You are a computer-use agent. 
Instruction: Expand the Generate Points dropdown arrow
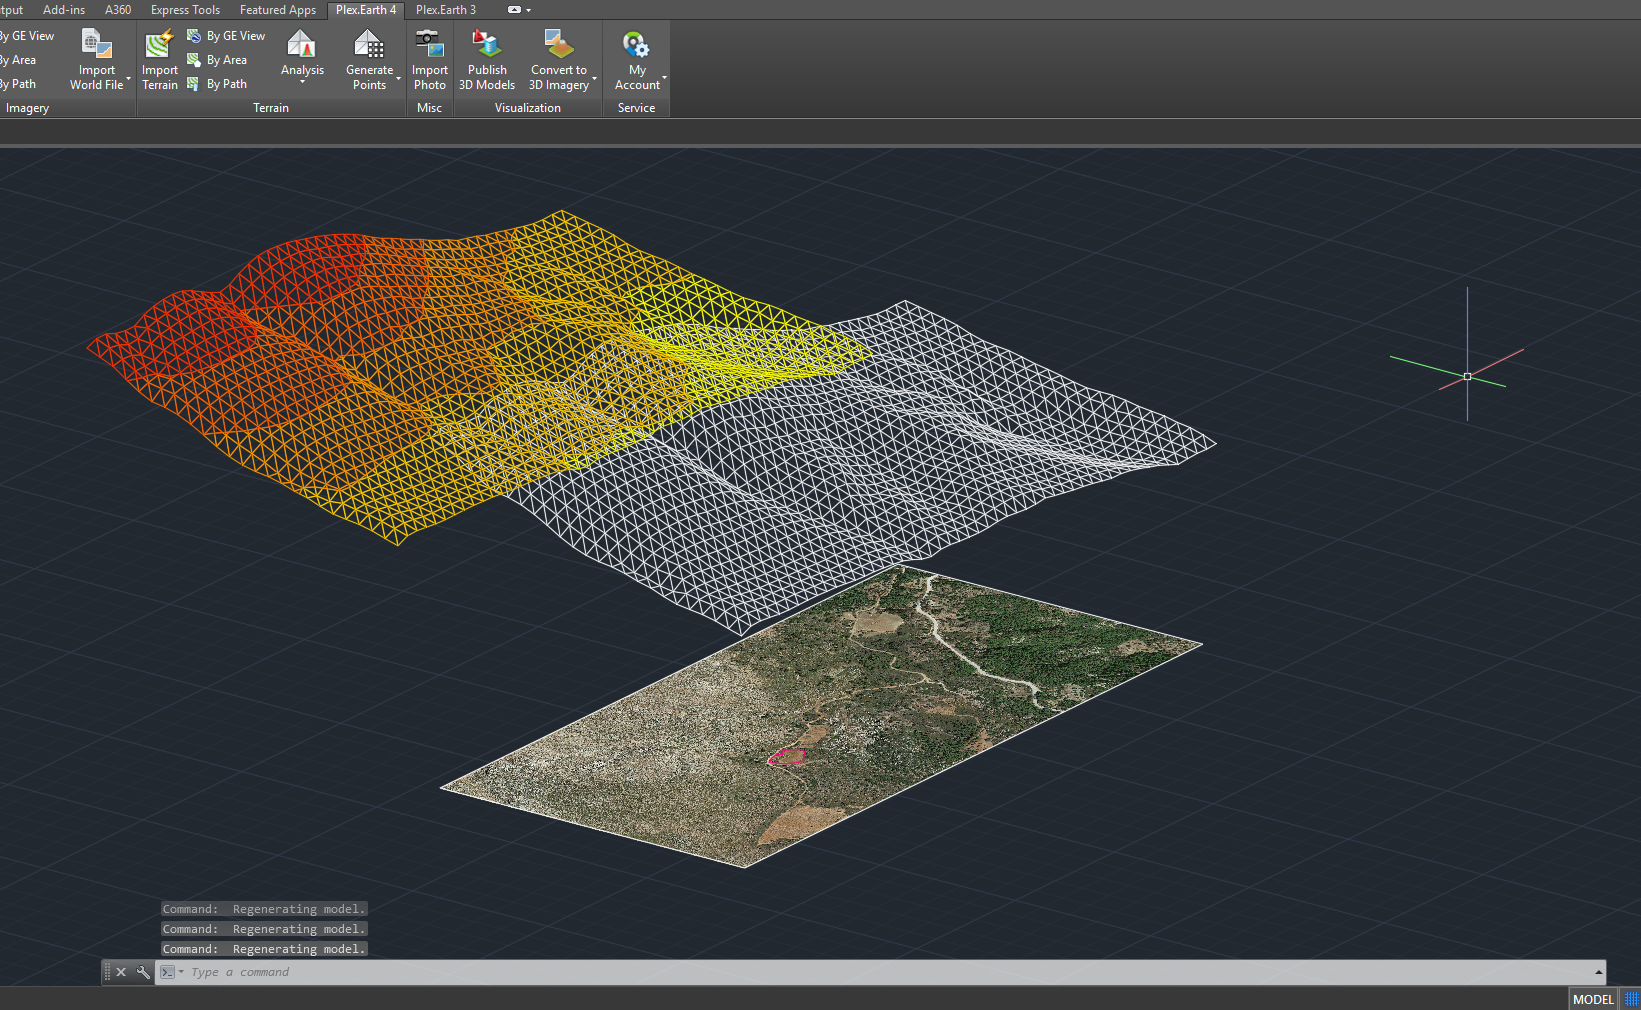399,78
